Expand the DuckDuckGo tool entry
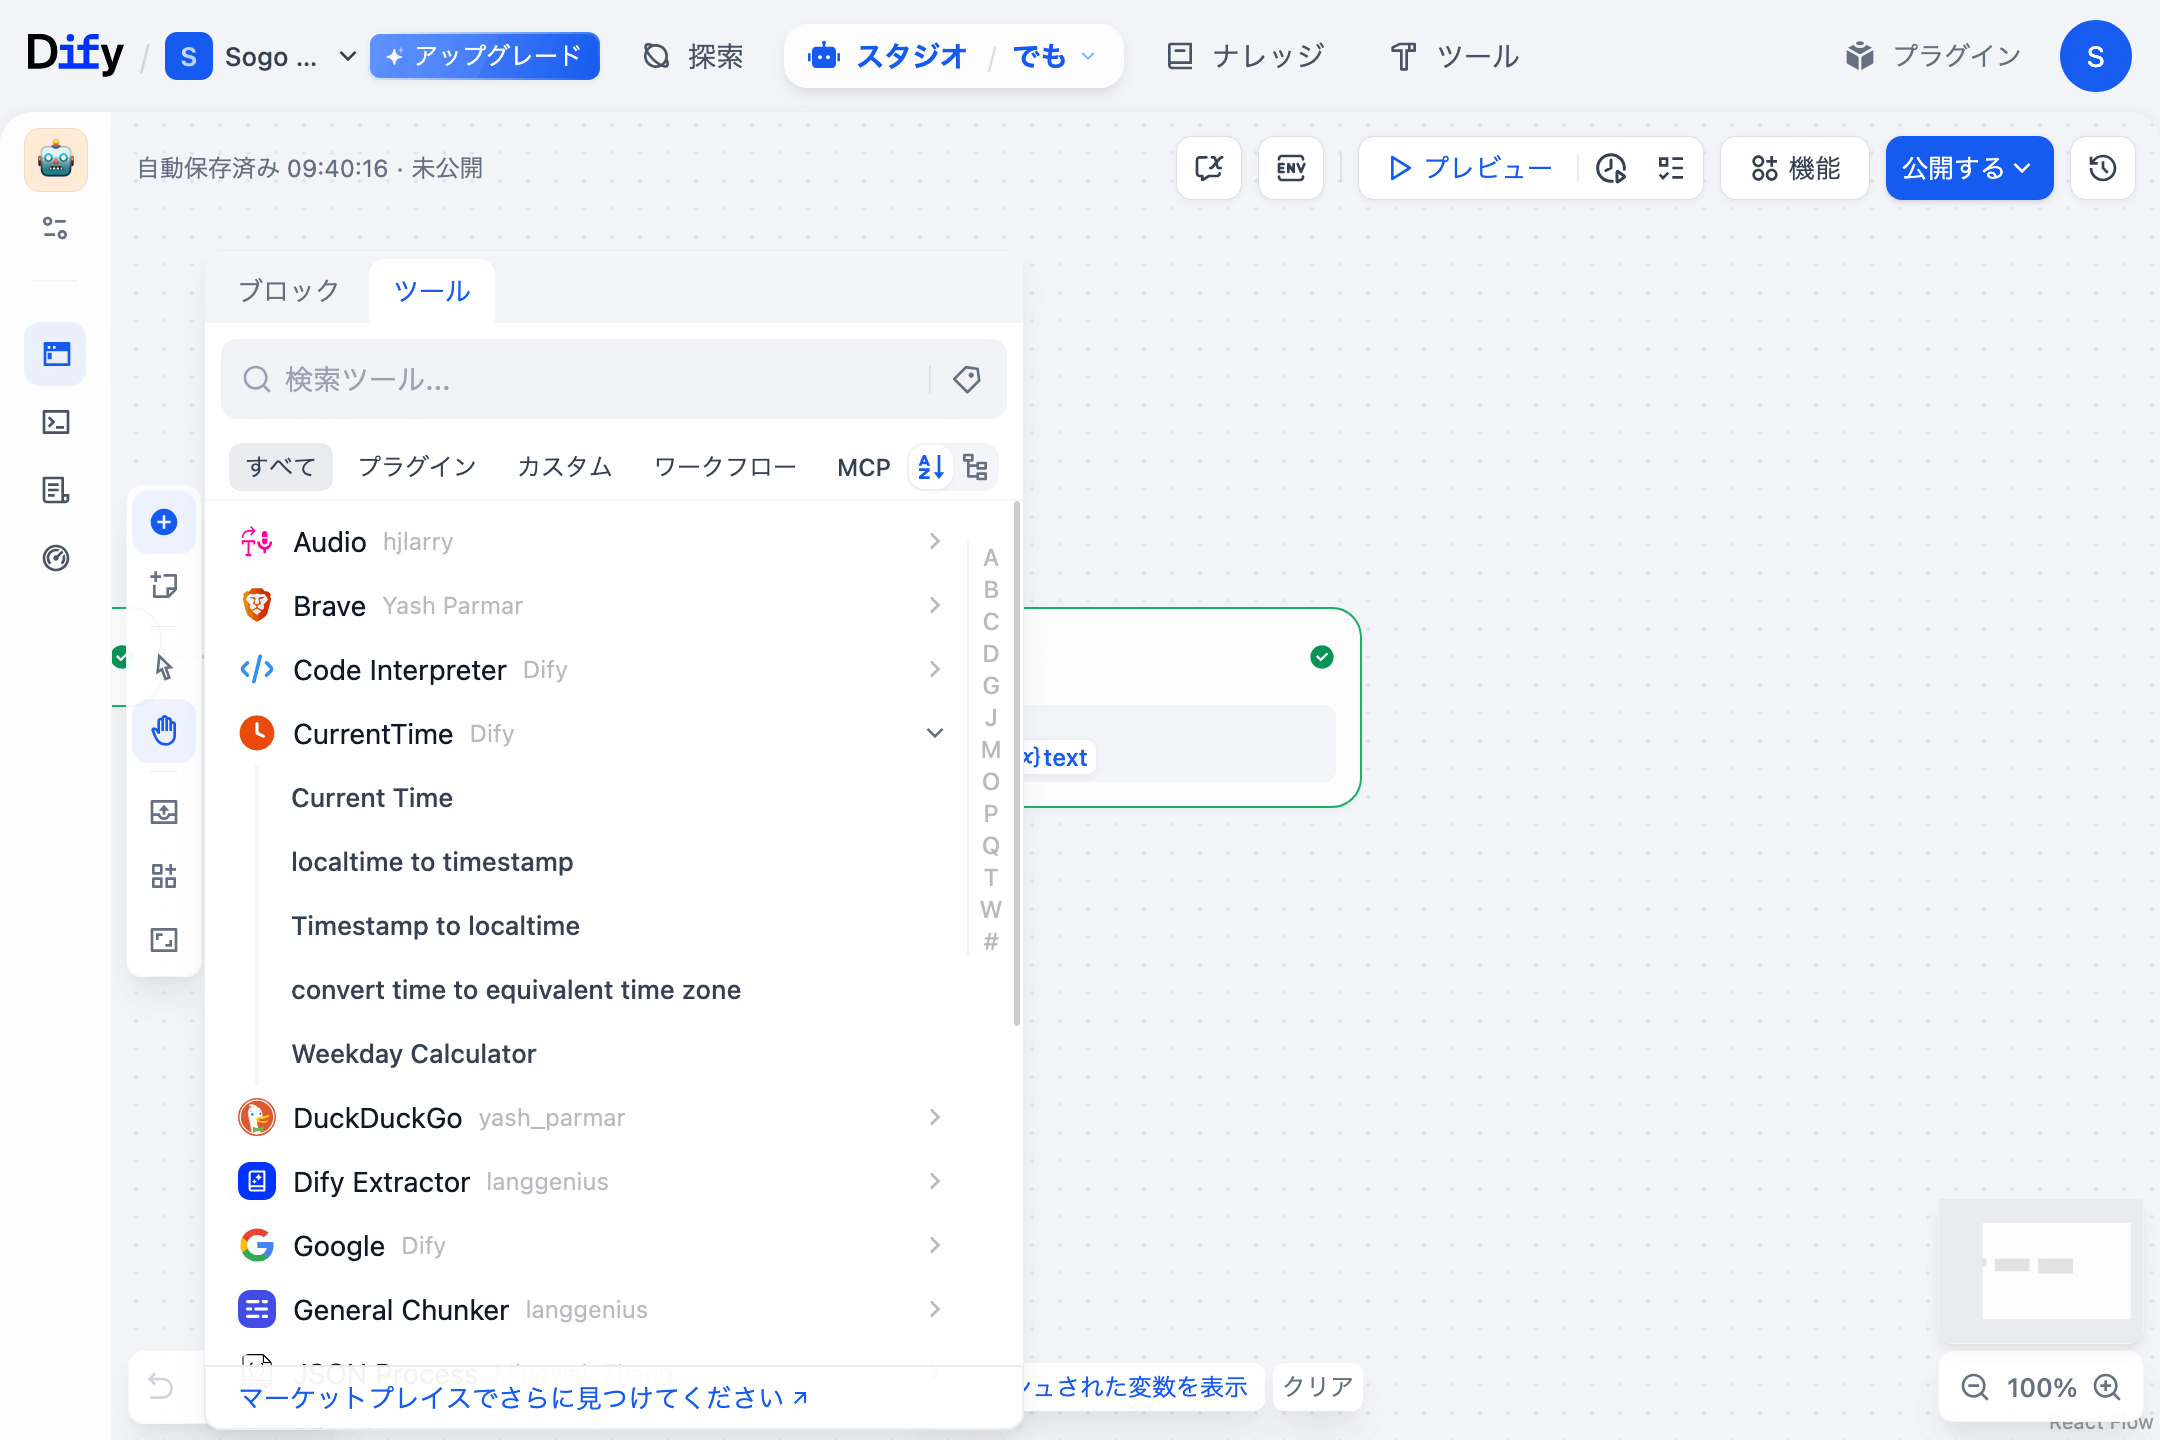 [x=935, y=1117]
